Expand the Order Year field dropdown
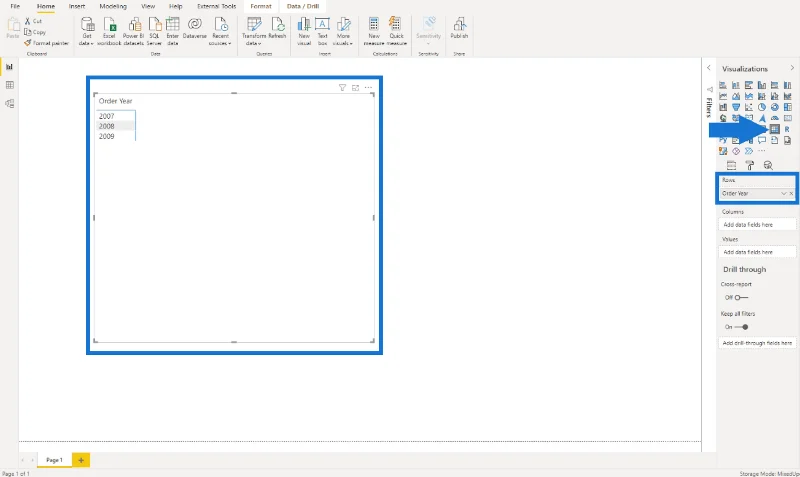Screen dimensions: 800x477 pos(784,194)
